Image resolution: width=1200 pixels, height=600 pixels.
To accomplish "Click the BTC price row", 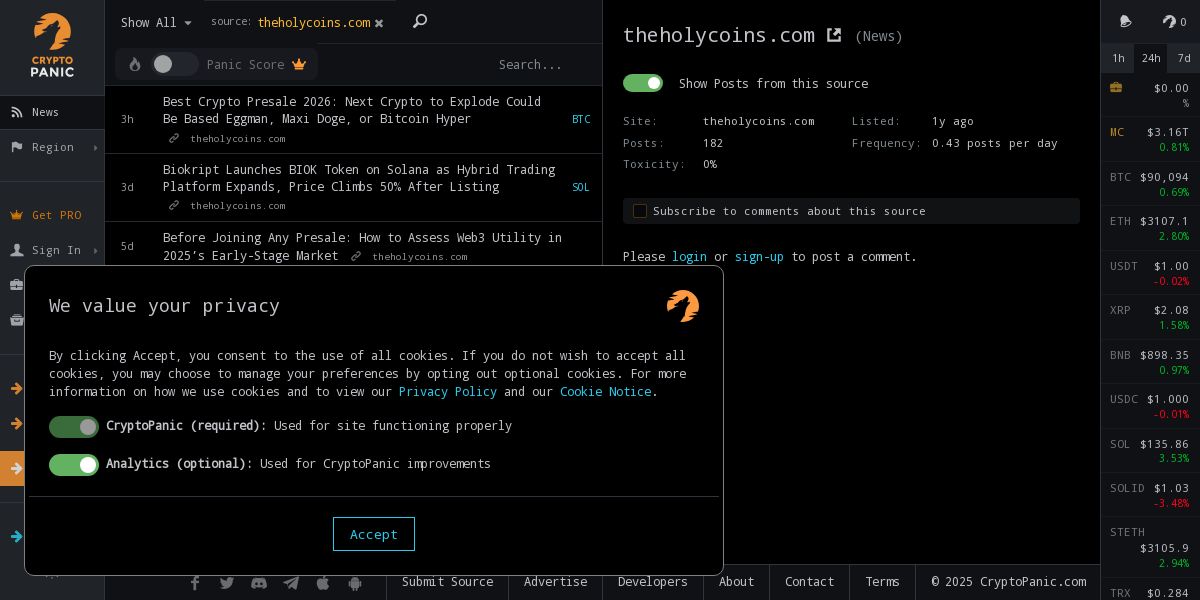I will pyautogui.click(x=1150, y=184).
